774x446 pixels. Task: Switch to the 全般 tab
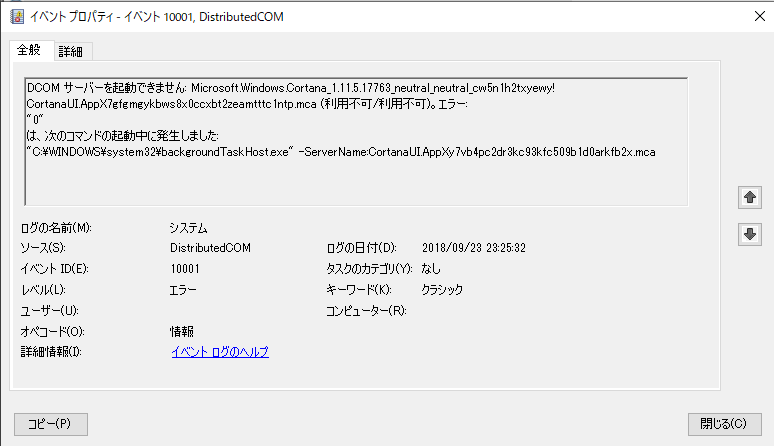pos(29,50)
